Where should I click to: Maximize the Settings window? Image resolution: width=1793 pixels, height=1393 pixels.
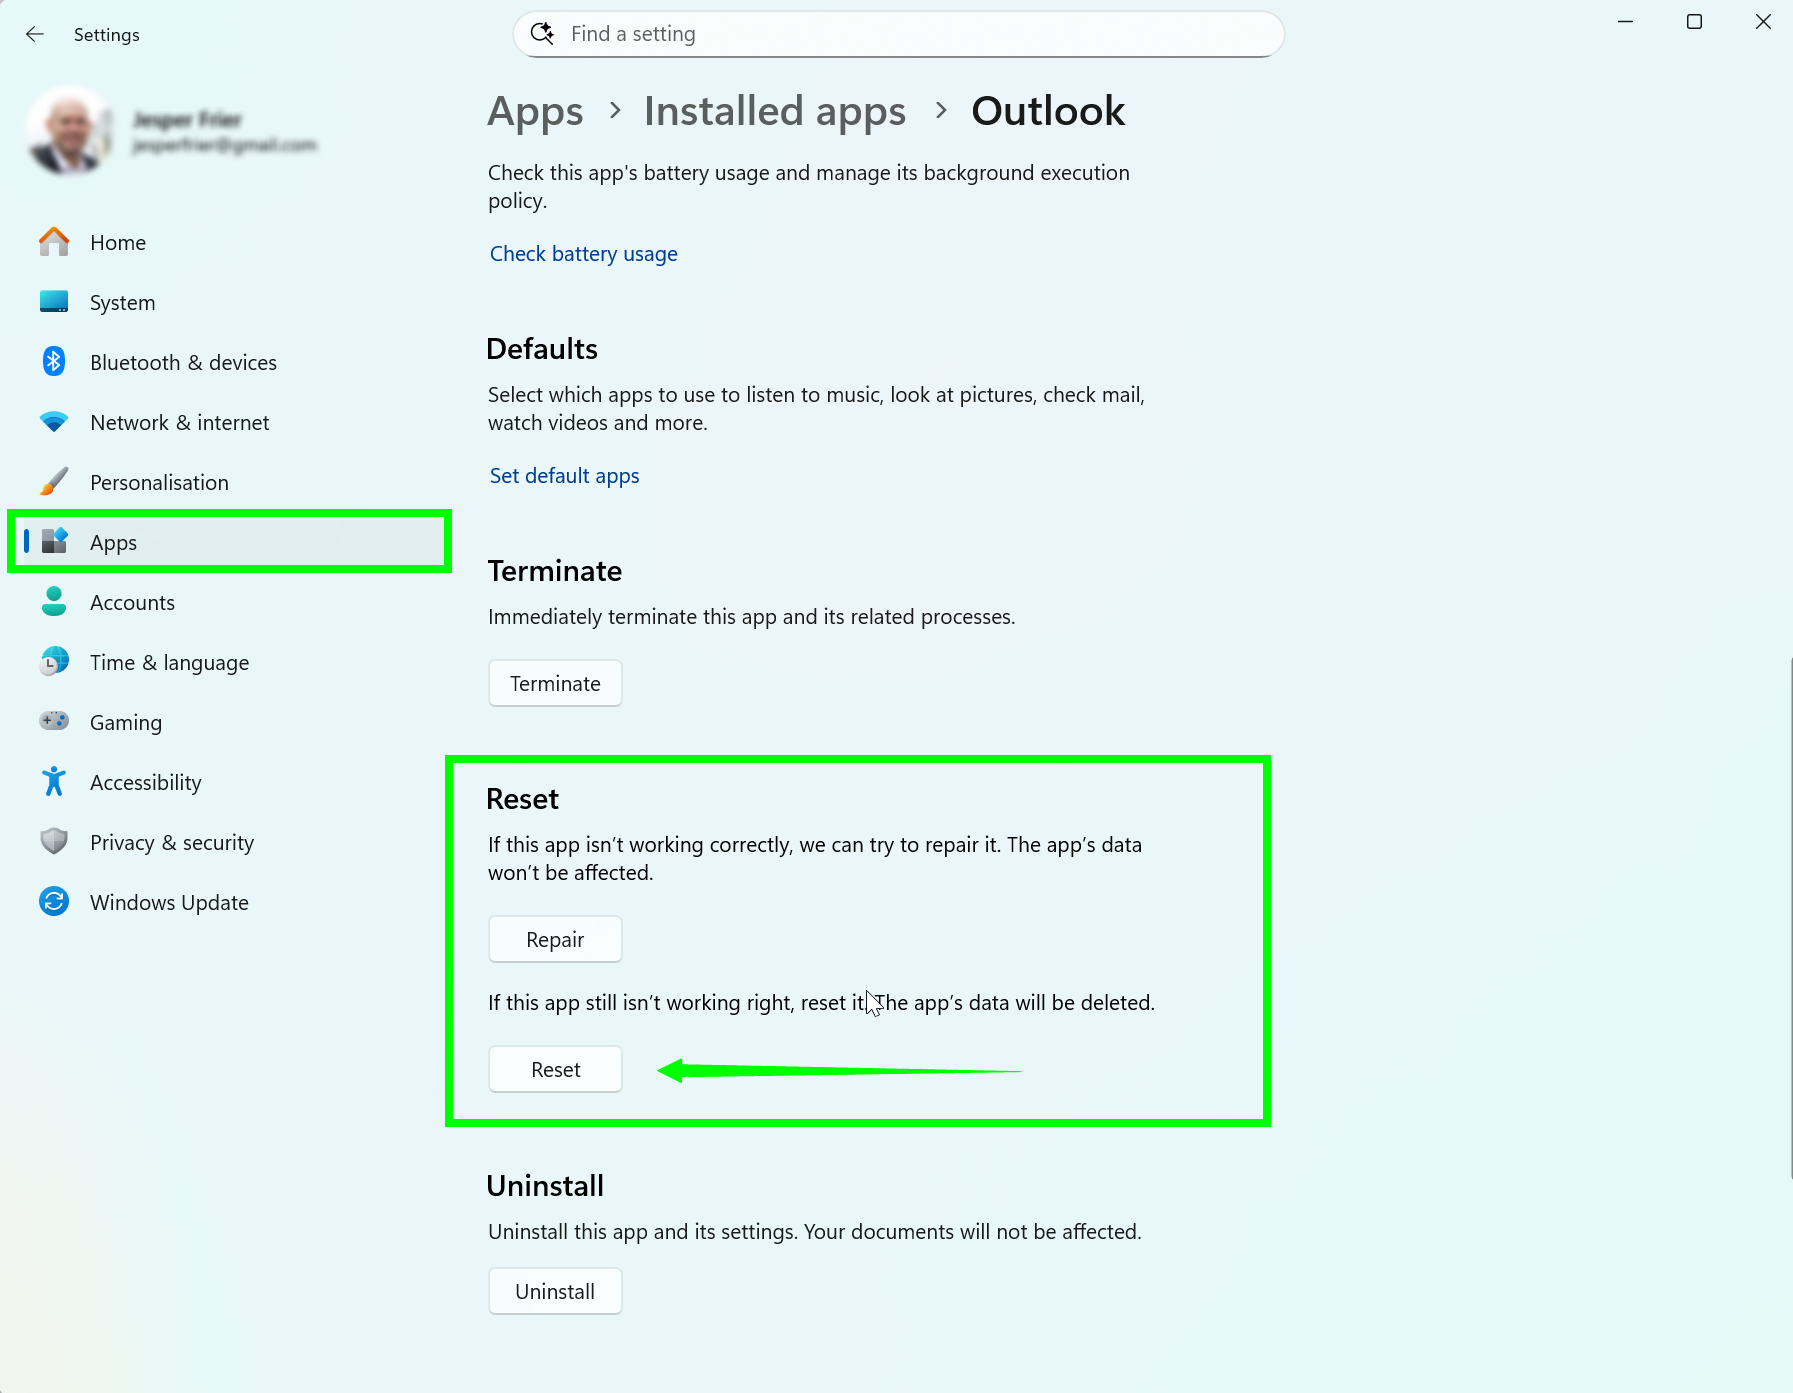tap(1694, 22)
